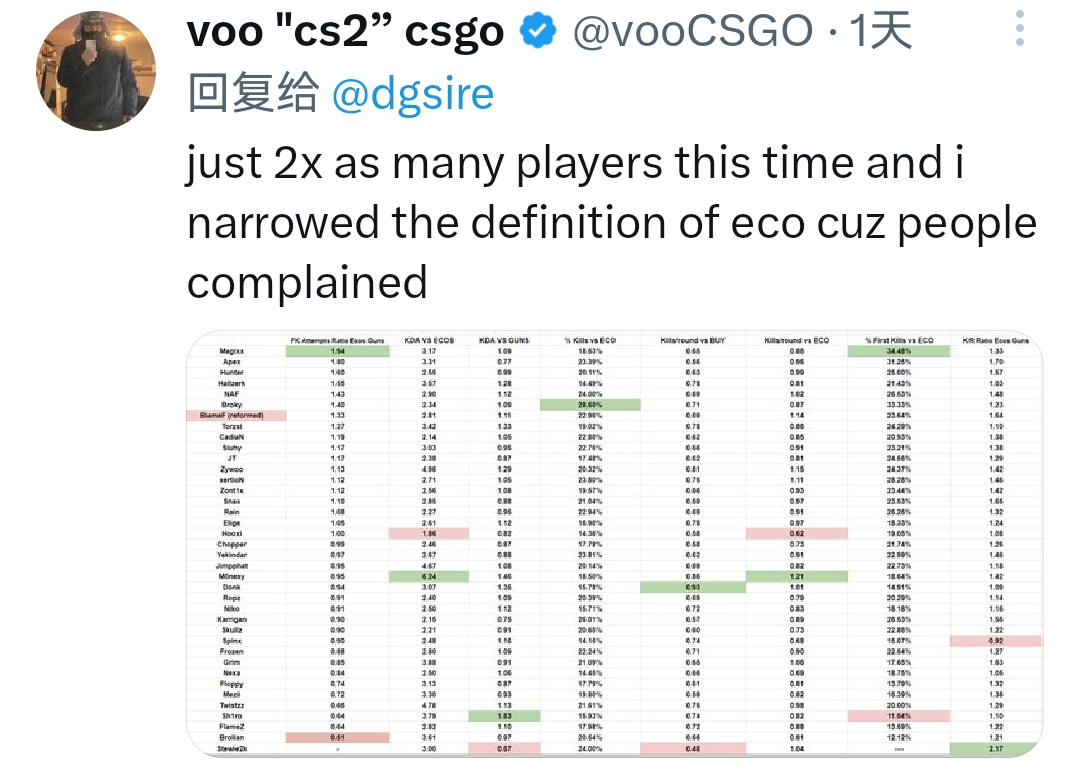The height and width of the screenshot is (770, 1080).
Task: Click the % Kills vs ECO column header
Action: (590, 340)
